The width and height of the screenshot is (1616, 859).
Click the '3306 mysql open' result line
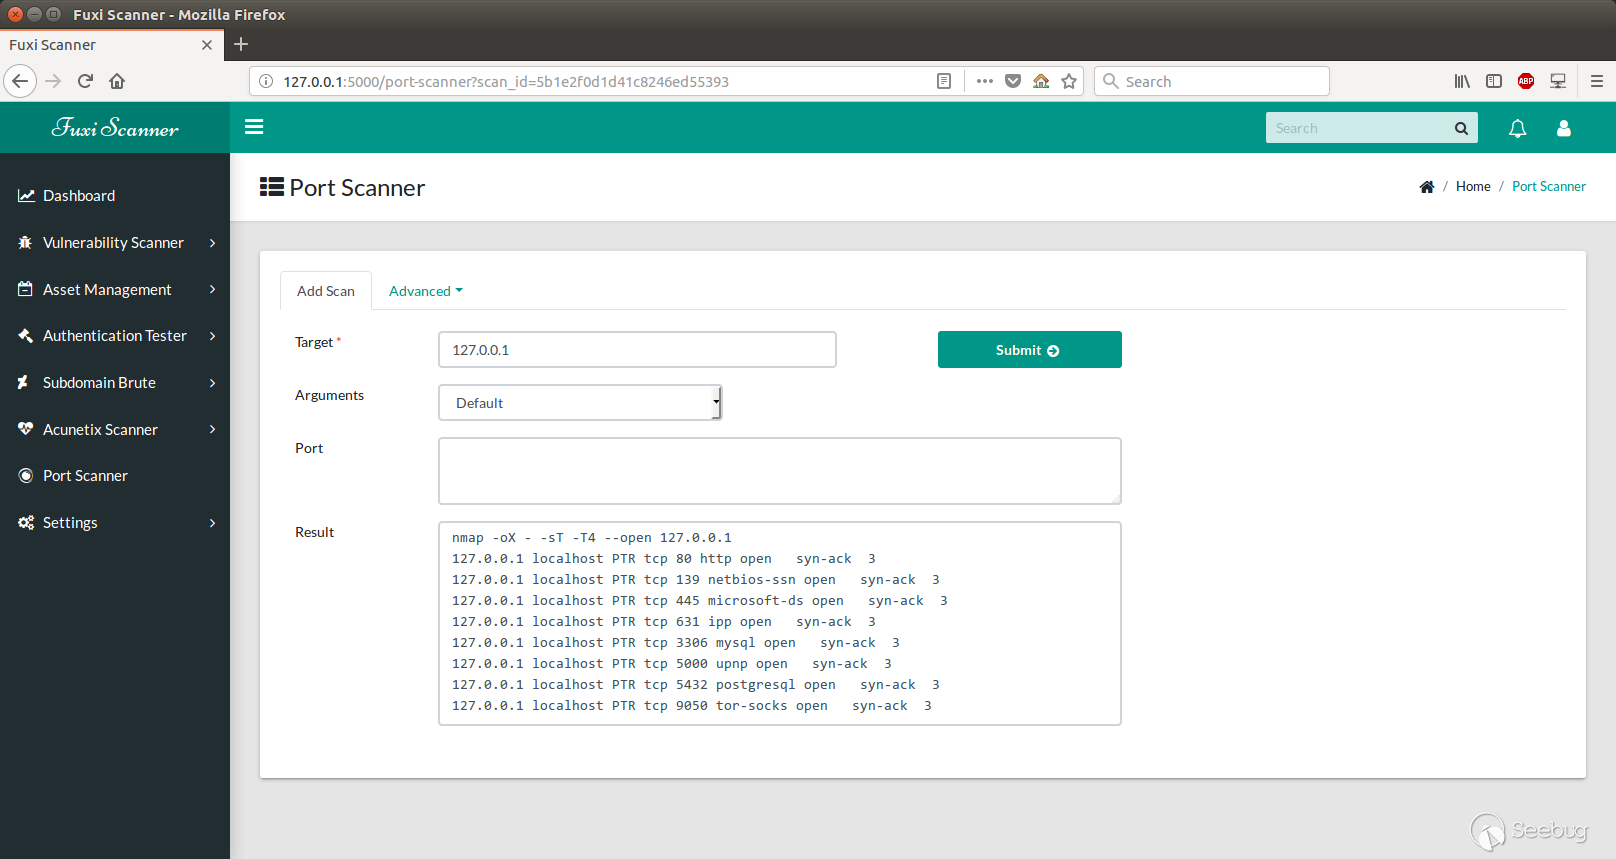(x=676, y=643)
